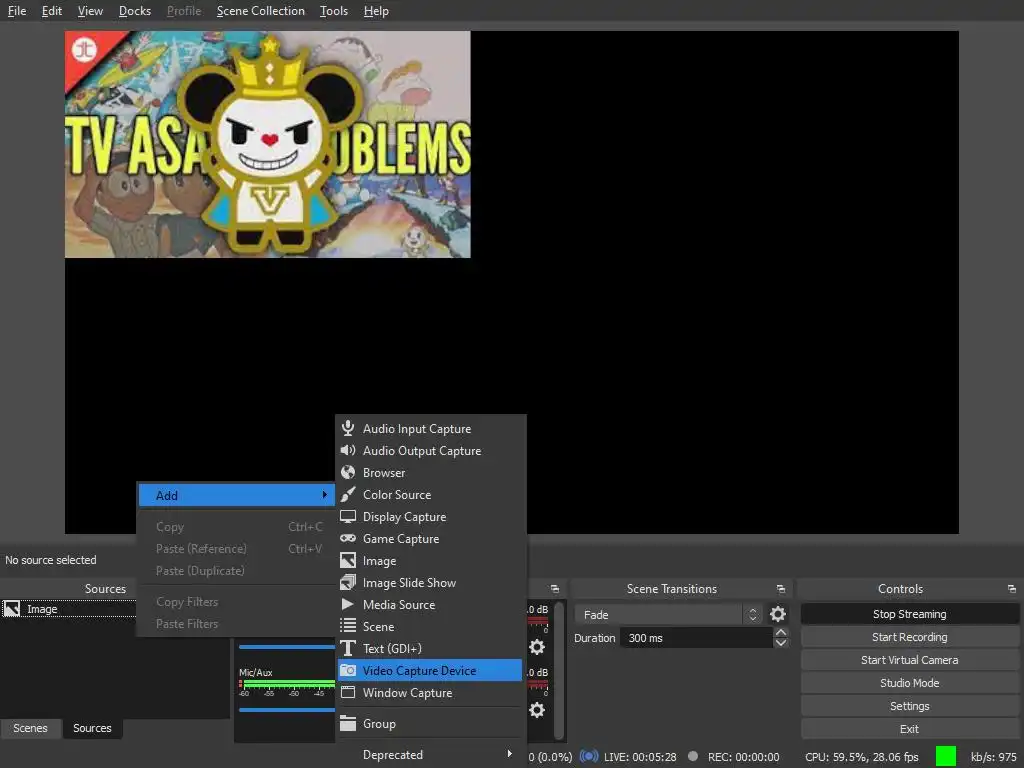Screen dimensions: 1024x768
Task: Select Browser from the source list
Action: coord(430,472)
